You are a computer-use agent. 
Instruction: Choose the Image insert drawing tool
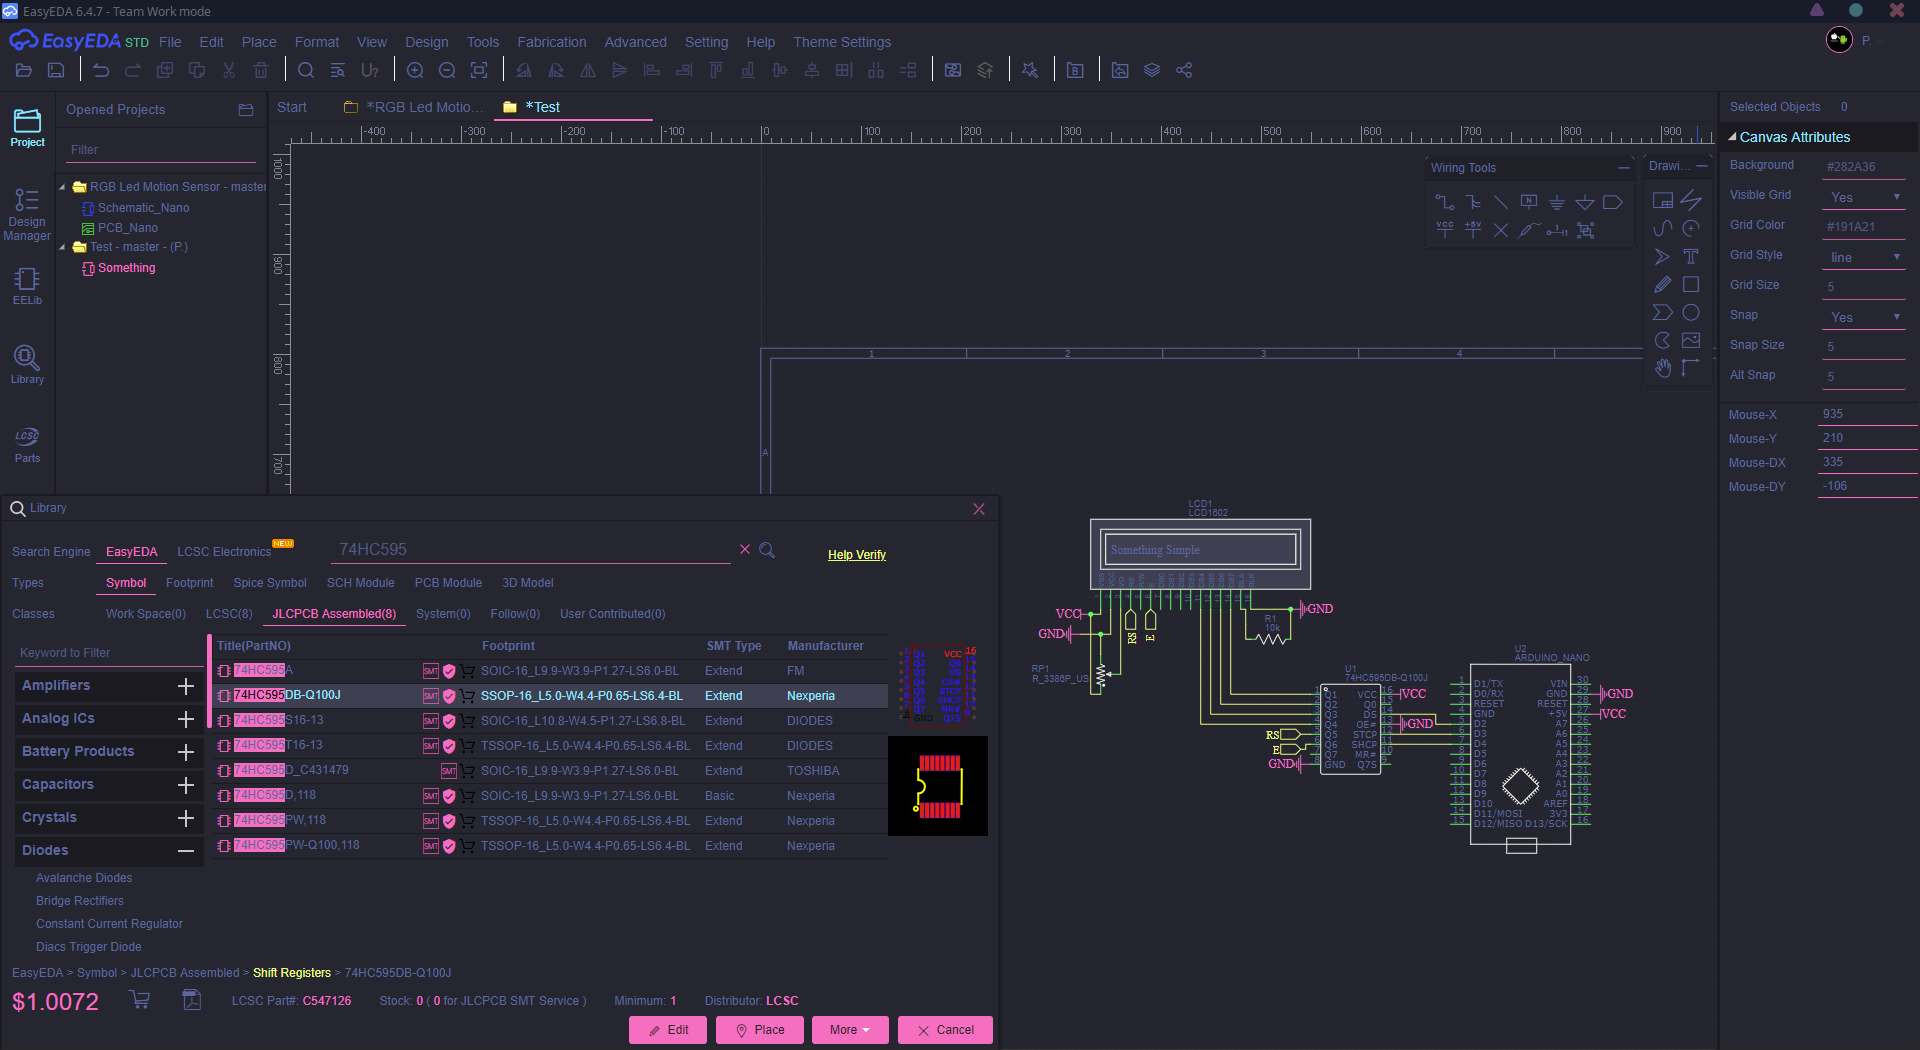pyautogui.click(x=1691, y=341)
